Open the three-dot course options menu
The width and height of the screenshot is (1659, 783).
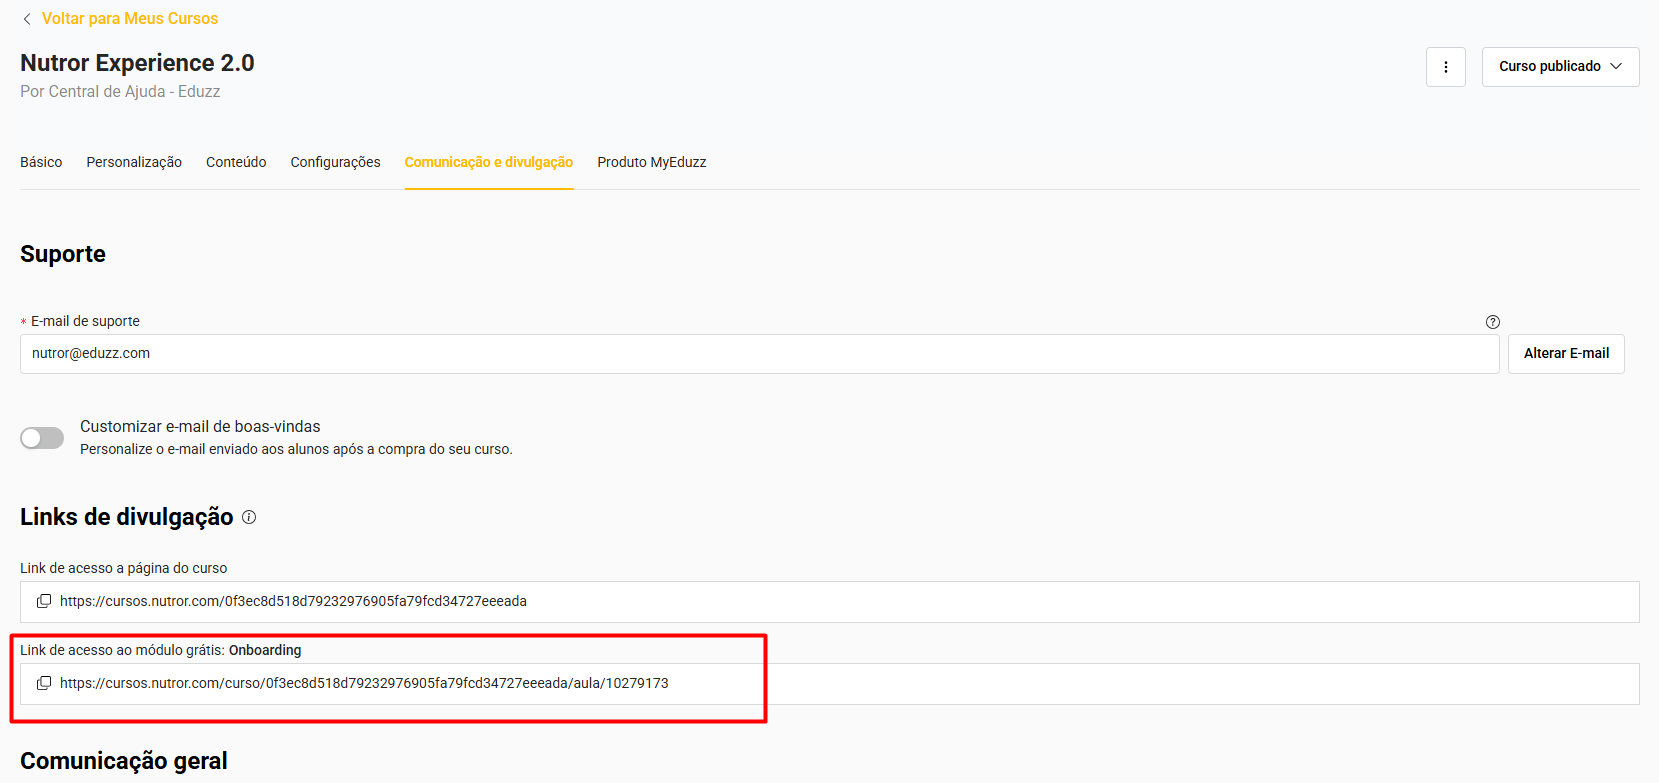coord(1445,67)
